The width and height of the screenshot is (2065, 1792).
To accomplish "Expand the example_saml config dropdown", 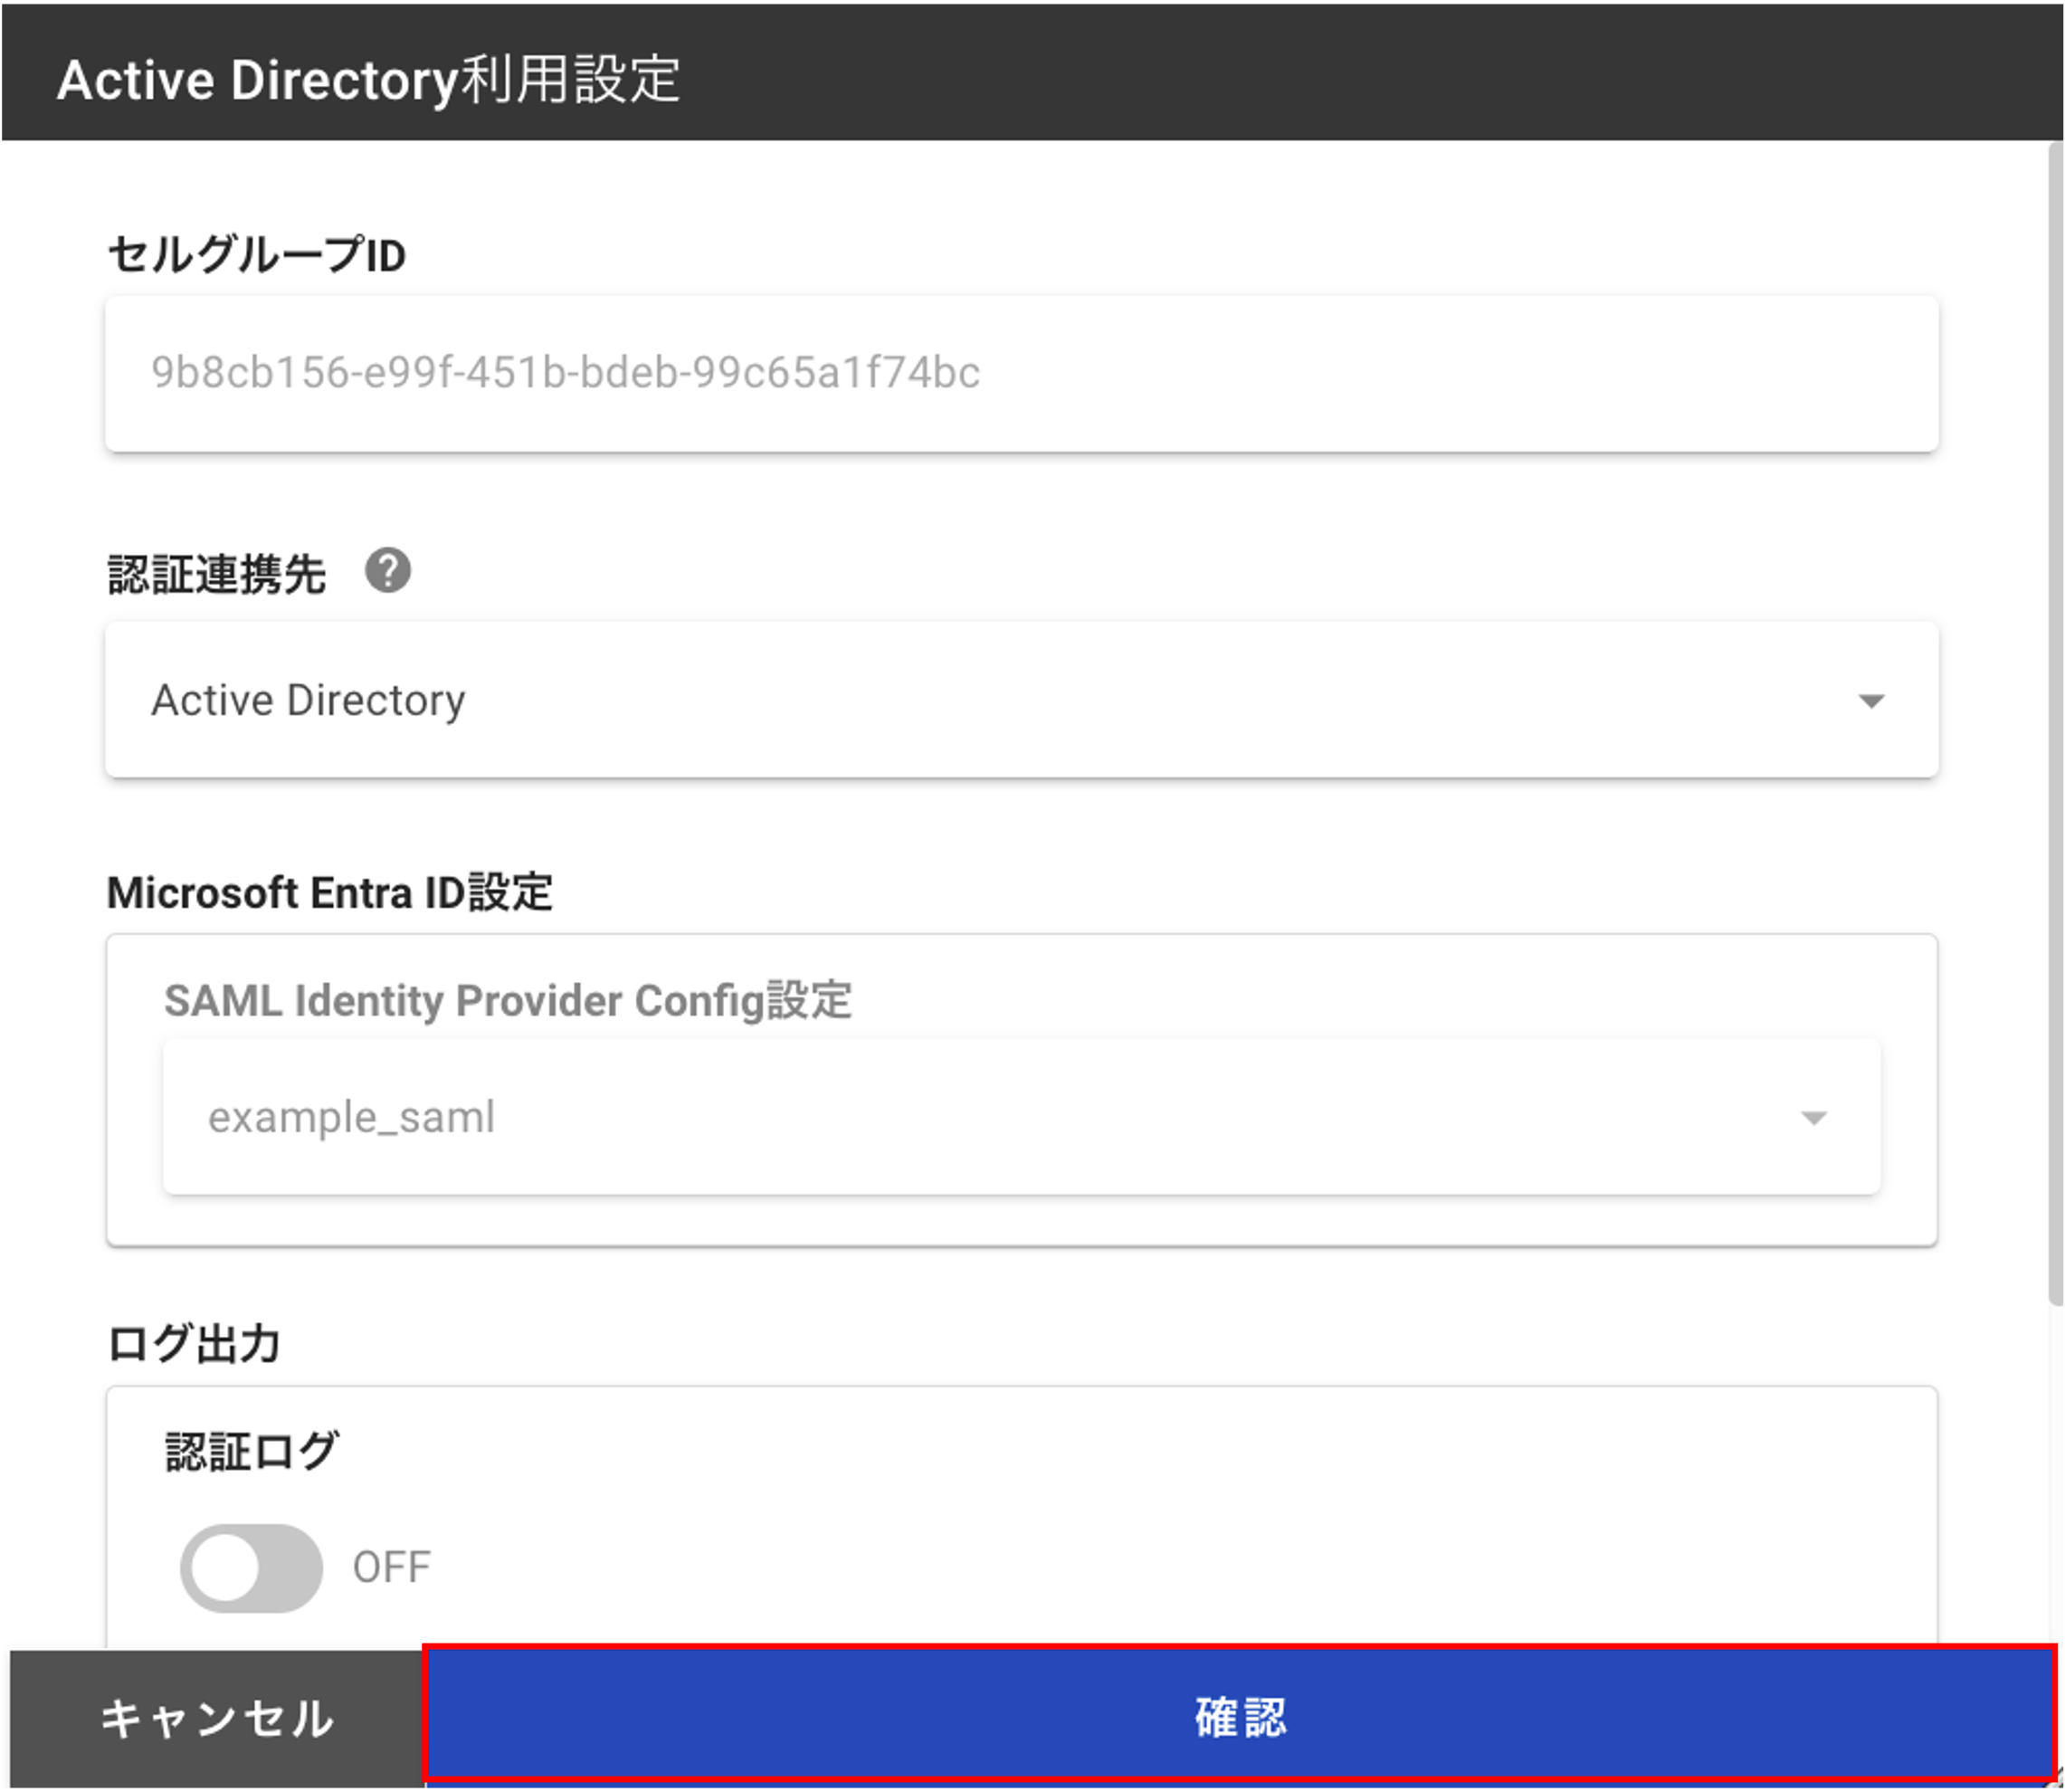I will coord(1021,1117).
